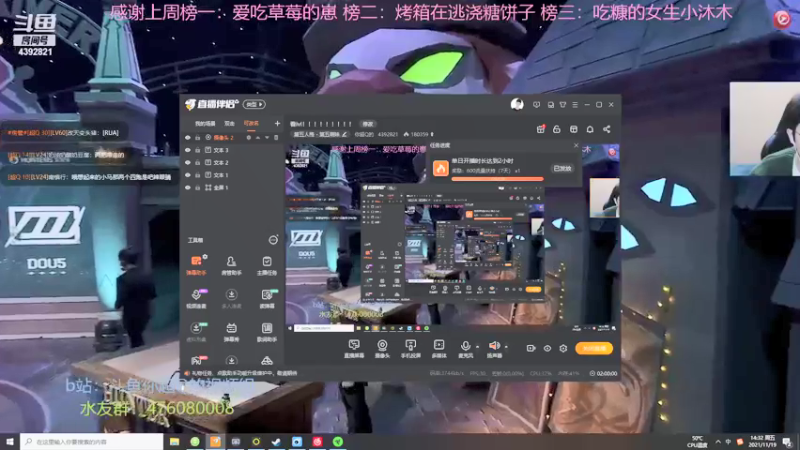
Task: Toggle lock on 摄像头 2 source
Action: pos(197,138)
